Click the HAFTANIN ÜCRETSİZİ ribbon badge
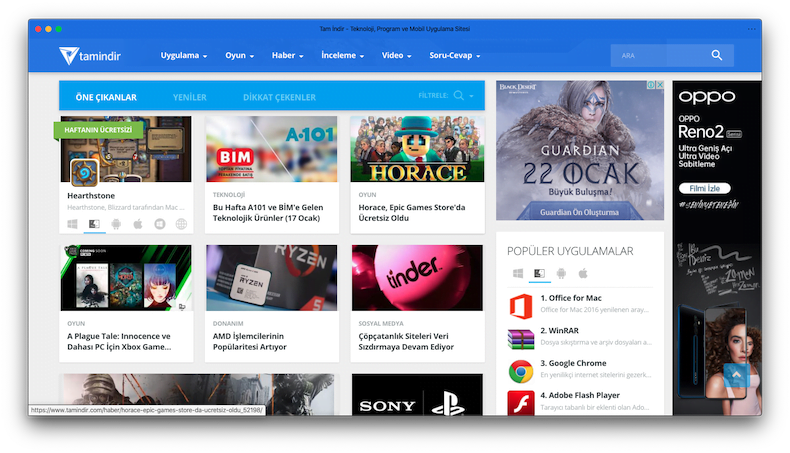Screen dimensions: 790x453 (x=97, y=130)
